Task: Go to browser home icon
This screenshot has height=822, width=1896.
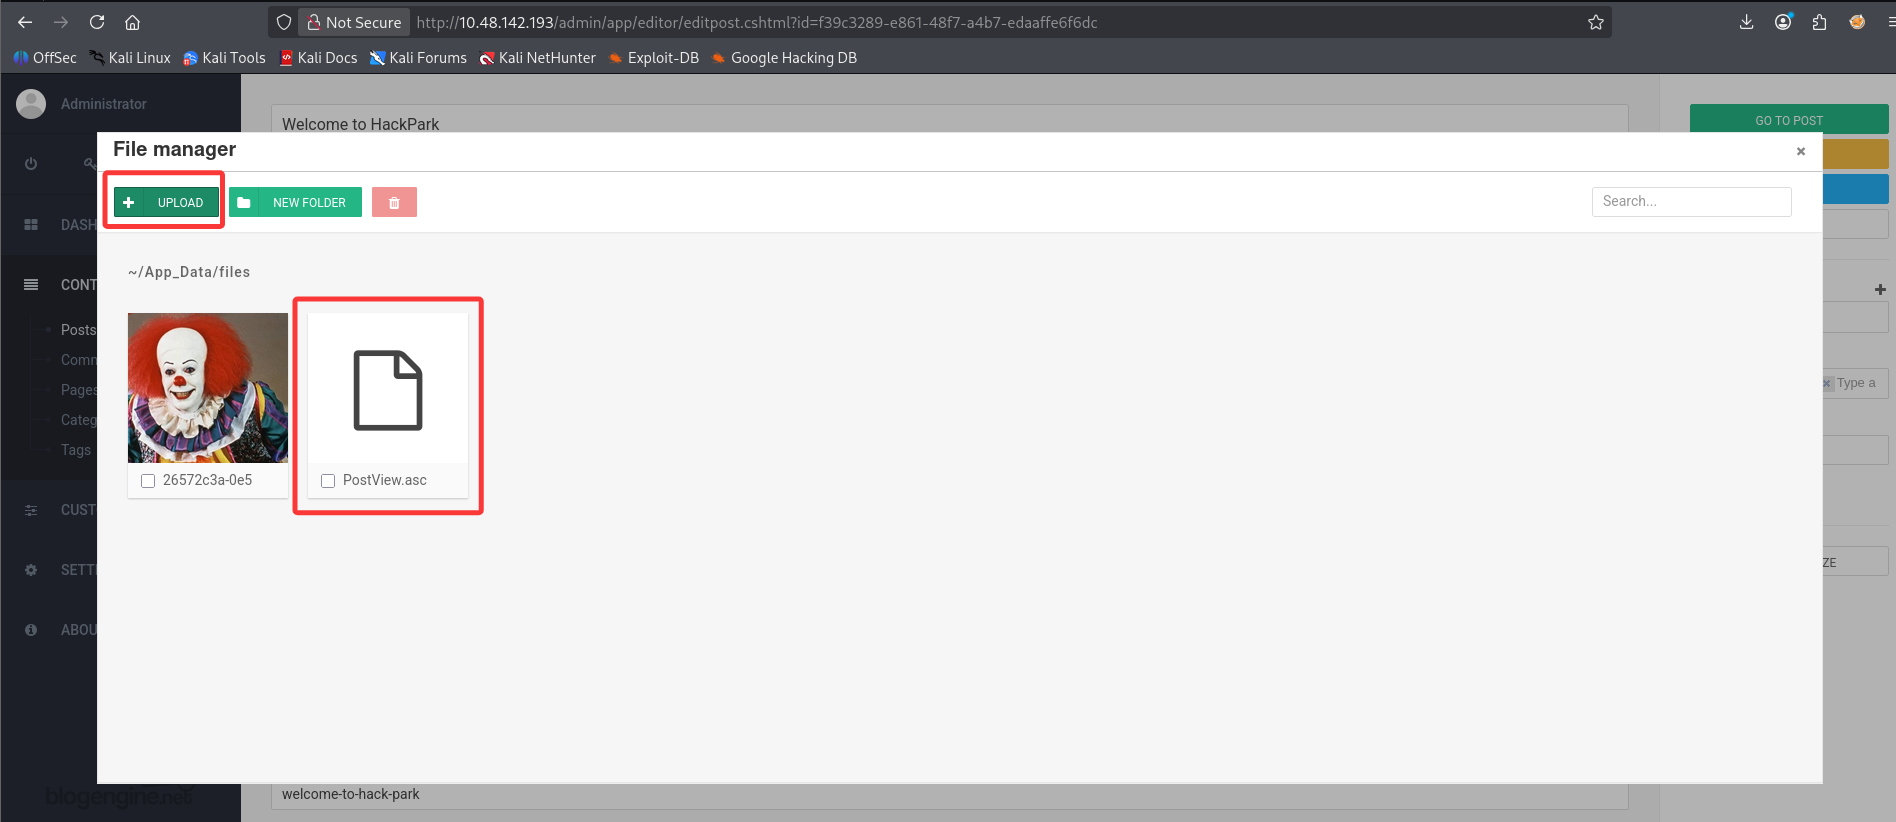Action: click(x=132, y=22)
